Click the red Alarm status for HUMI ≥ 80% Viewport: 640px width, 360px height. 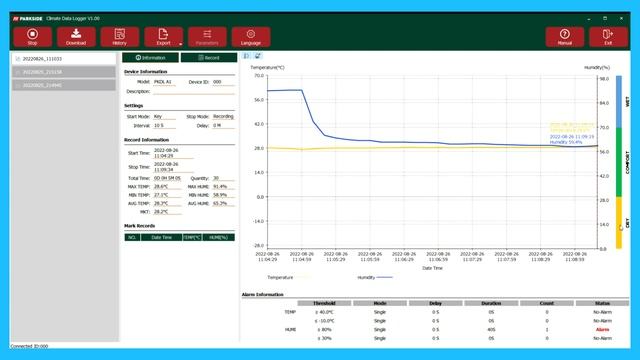(602, 330)
